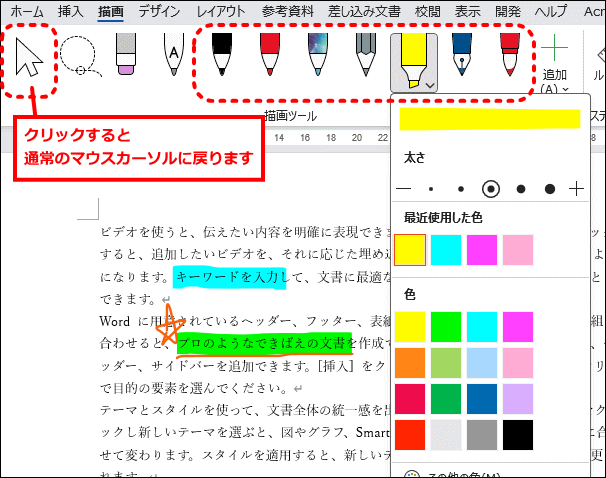Choose light green in the 色 grid

click(x=446, y=363)
